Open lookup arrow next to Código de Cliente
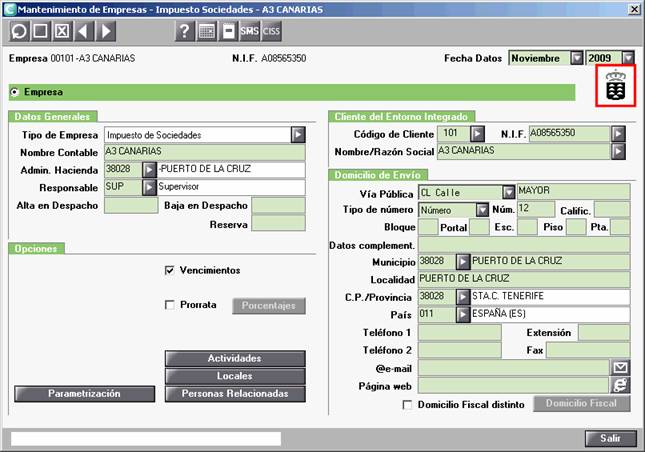Viewport: 645px width, 452px height. tap(477, 134)
